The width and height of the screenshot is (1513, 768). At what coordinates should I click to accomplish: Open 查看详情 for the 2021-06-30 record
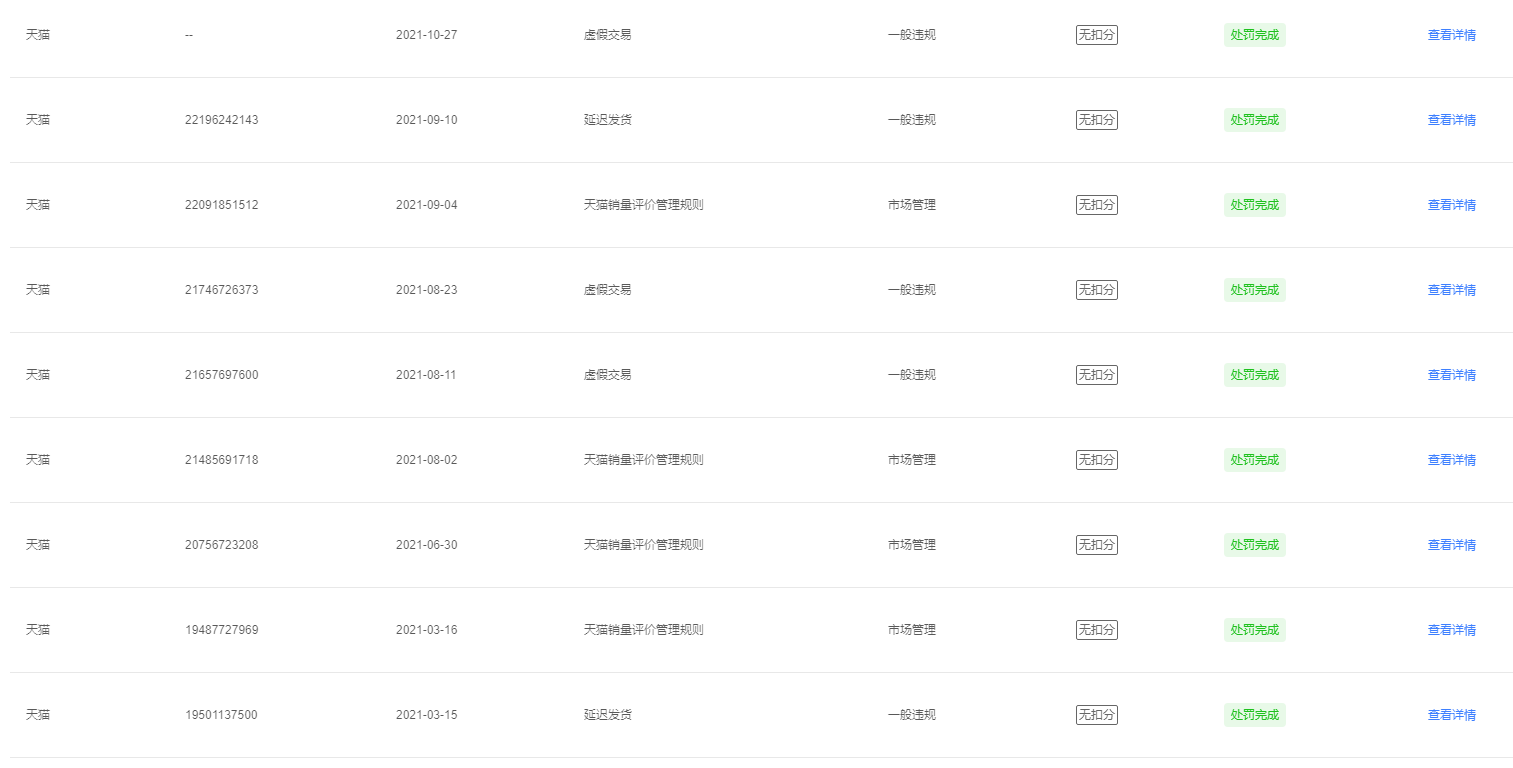tap(1451, 545)
